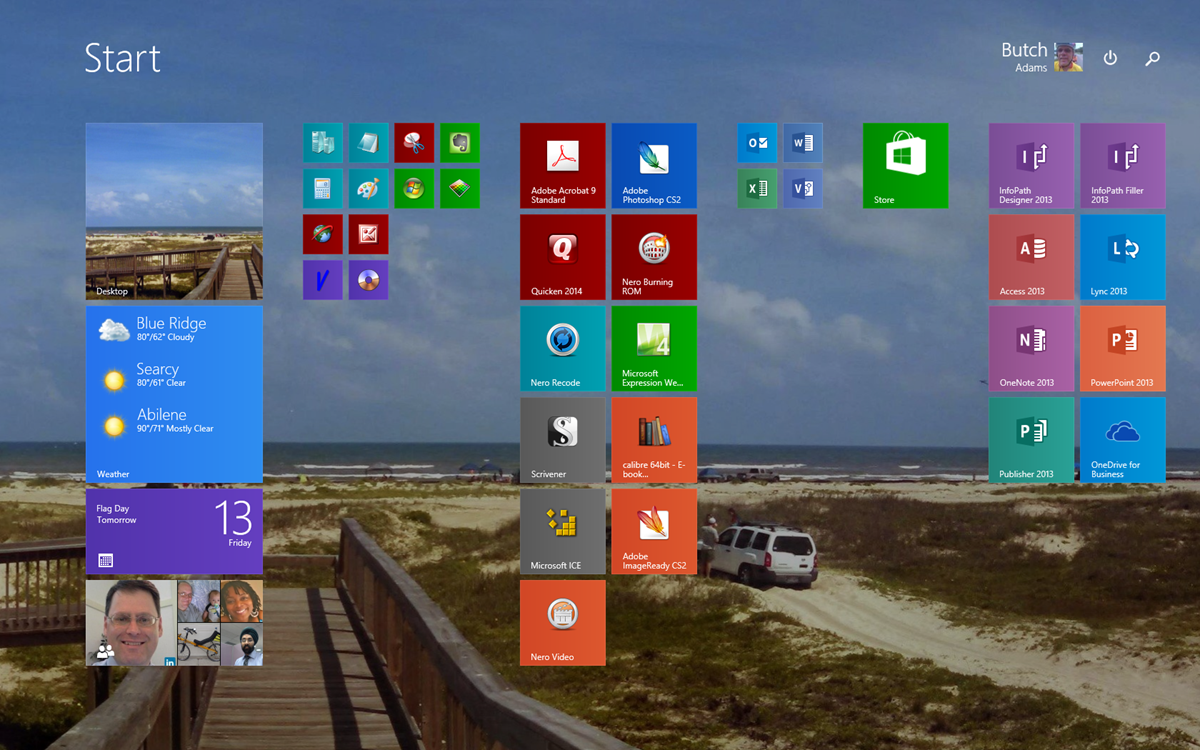Launch Word from its small tile

point(803,143)
